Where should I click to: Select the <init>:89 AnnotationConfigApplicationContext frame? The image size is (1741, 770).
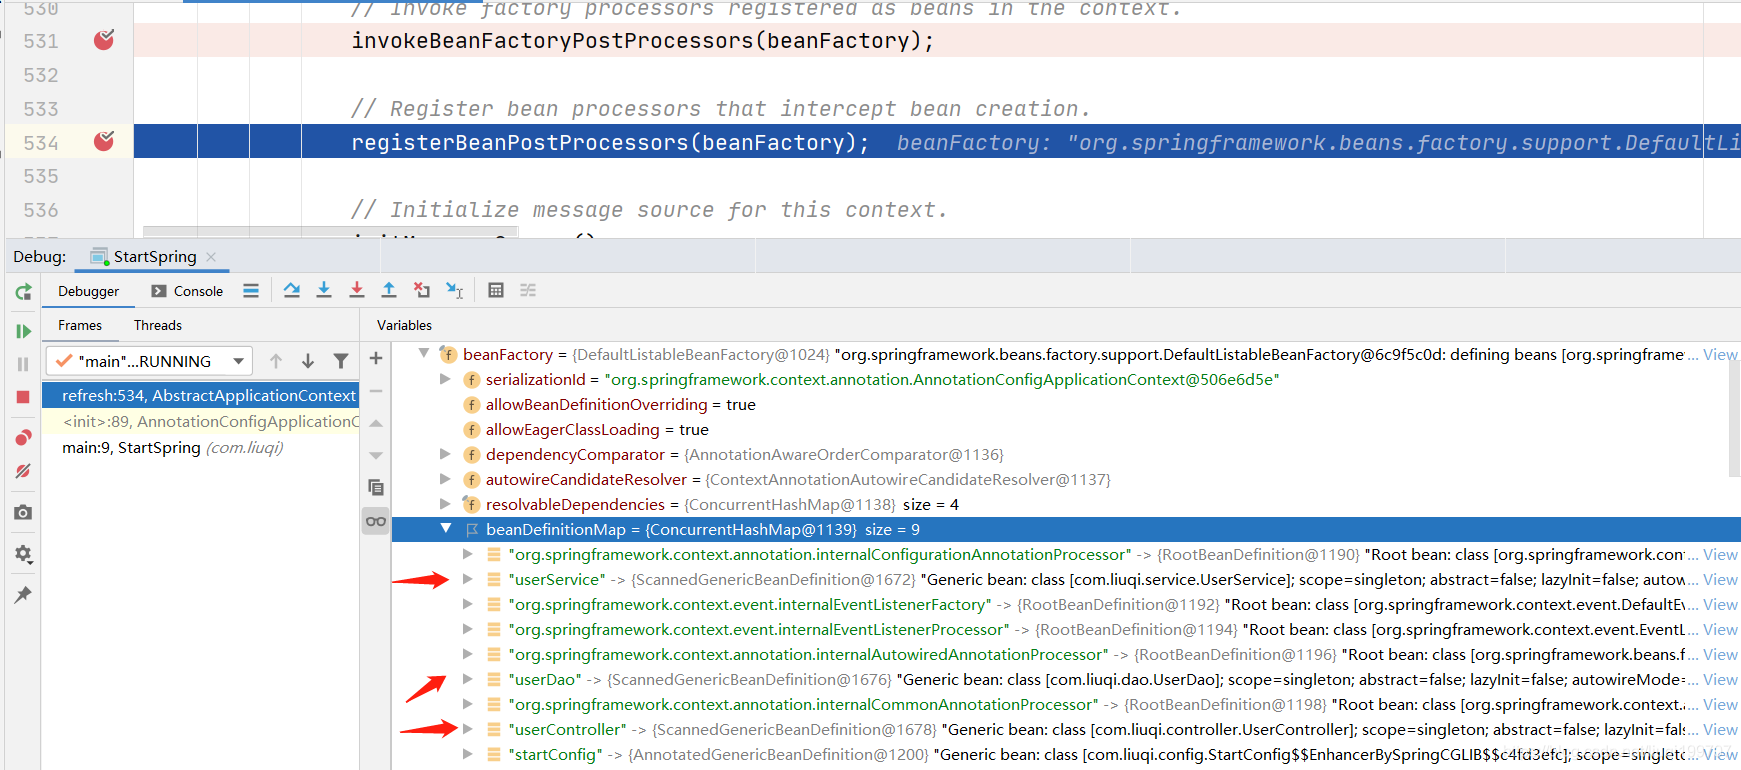(x=200, y=421)
